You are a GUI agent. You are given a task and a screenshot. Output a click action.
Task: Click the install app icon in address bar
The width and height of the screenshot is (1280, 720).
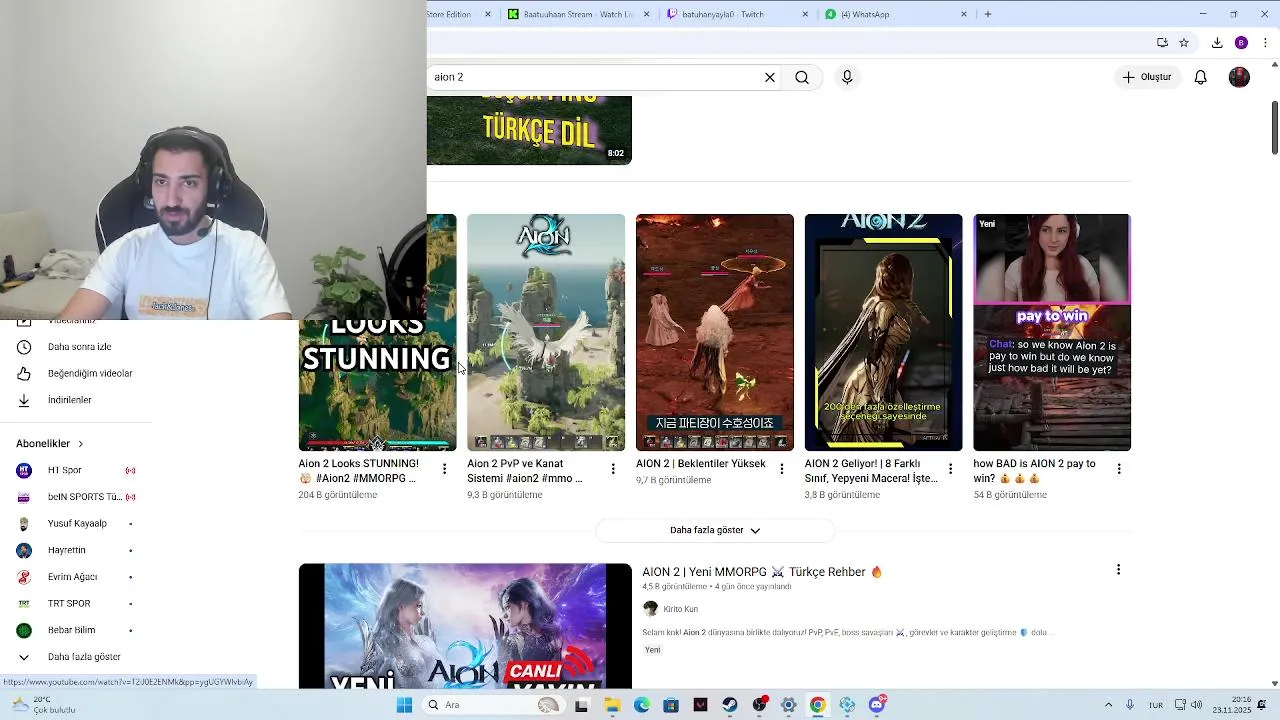pyautogui.click(x=1162, y=42)
